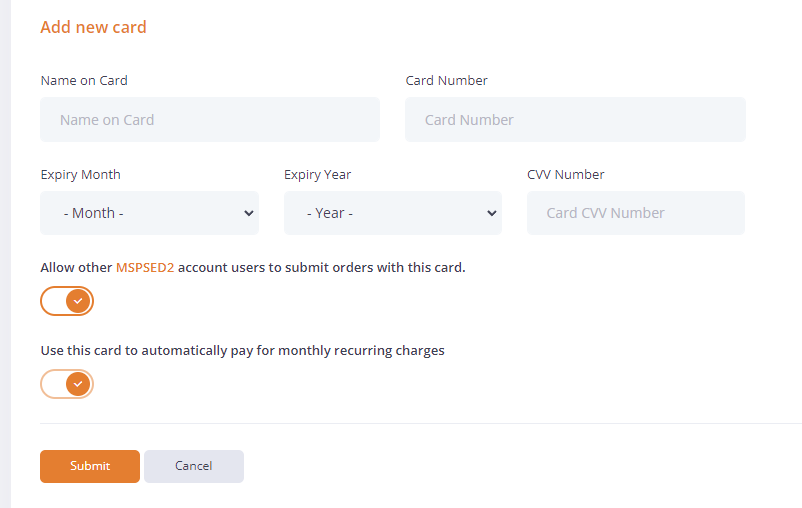
Task: Click the "CVV Number" label
Action: click(565, 175)
